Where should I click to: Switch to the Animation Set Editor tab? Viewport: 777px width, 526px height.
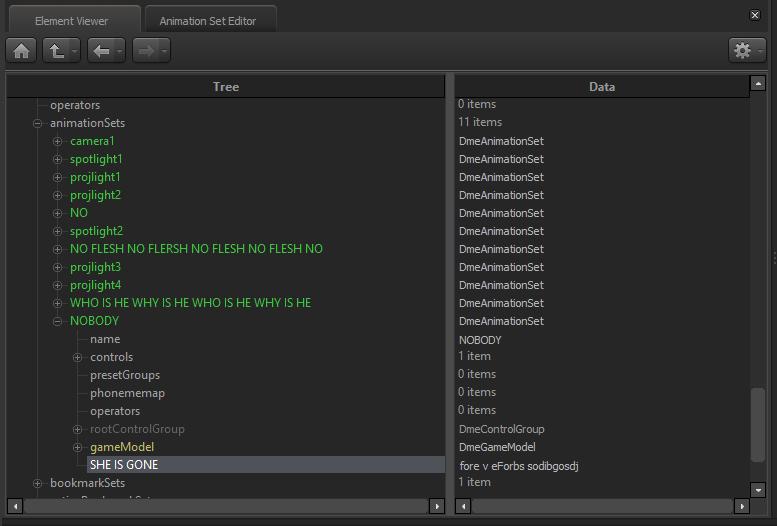(x=208, y=20)
